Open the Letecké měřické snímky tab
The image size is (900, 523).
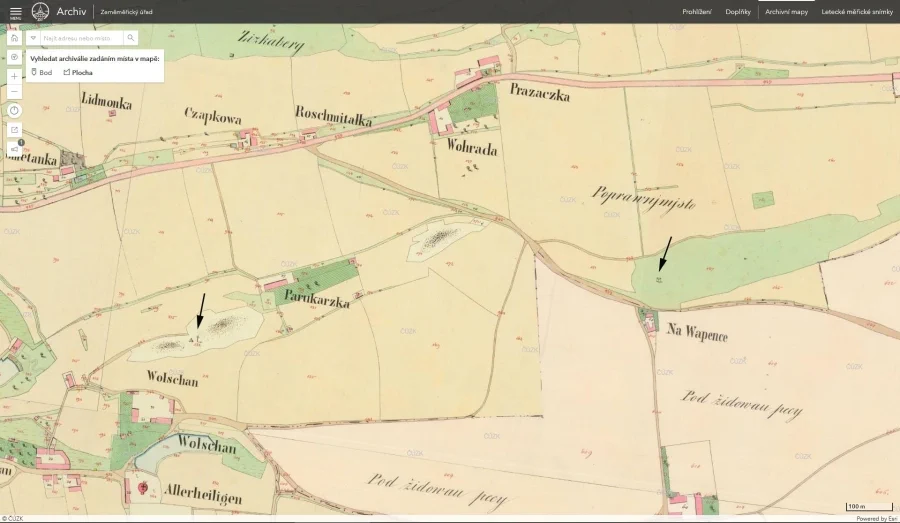(x=857, y=11)
